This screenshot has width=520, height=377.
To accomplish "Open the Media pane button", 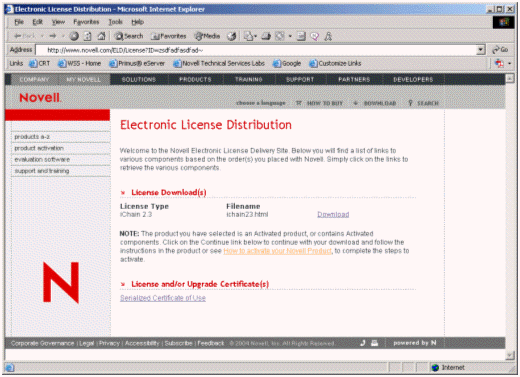I will coord(207,36).
